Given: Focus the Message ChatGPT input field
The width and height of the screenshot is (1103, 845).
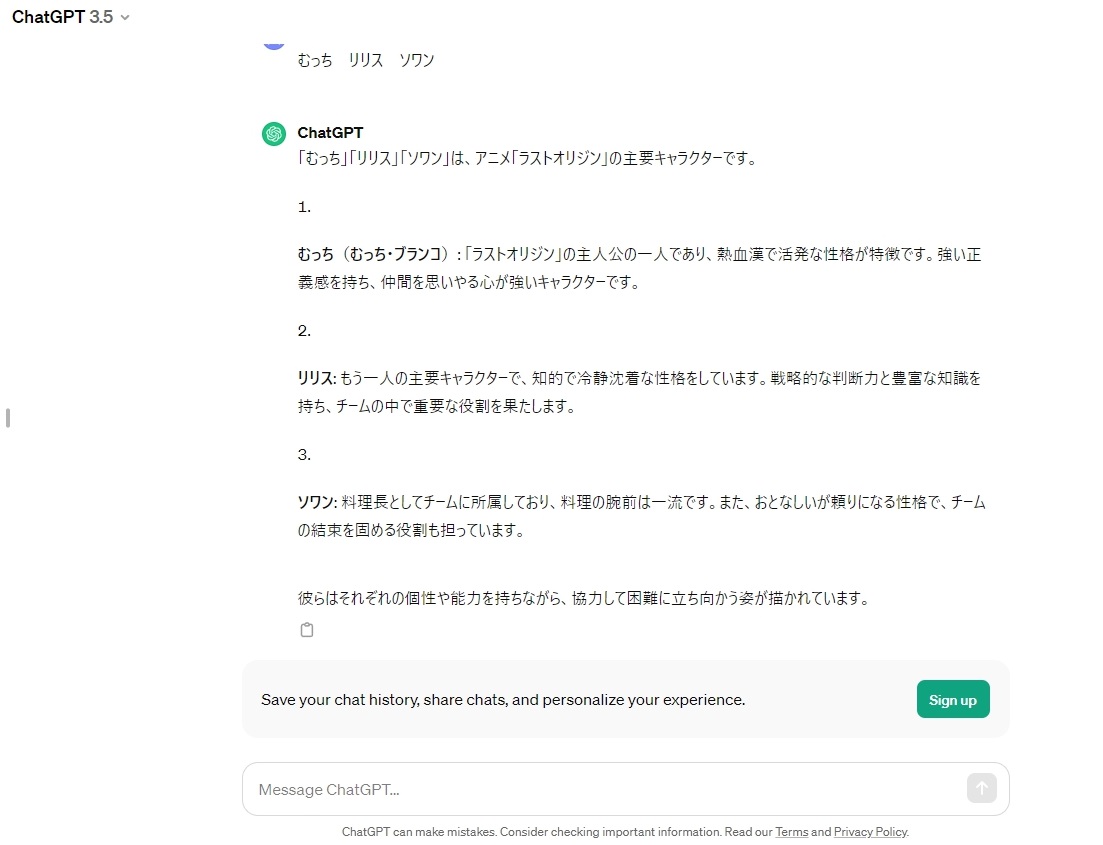Looking at the screenshot, I should coord(600,789).
